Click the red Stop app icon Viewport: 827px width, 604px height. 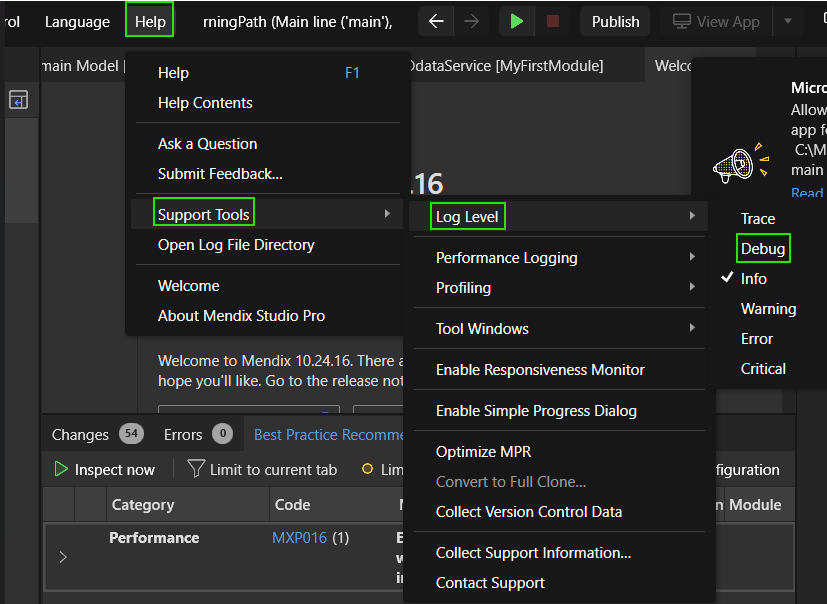(552, 21)
